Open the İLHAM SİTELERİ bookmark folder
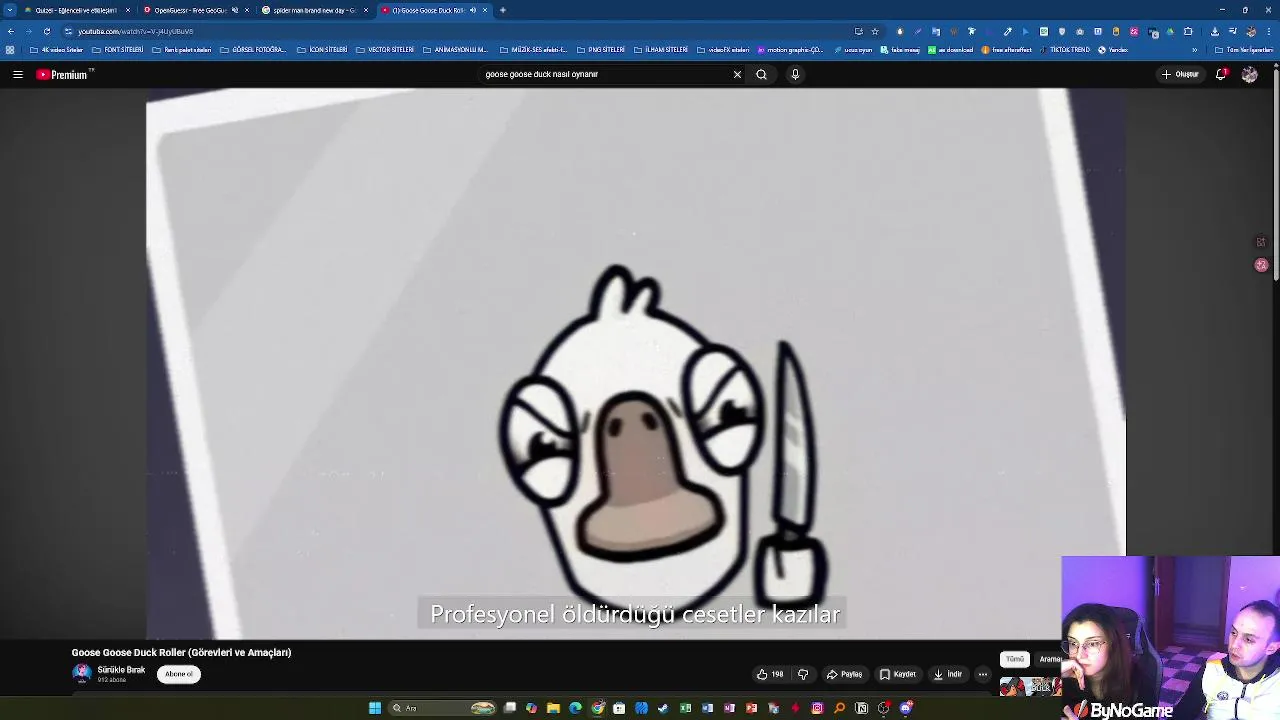This screenshot has height=720, width=1280. (x=660, y=50)
